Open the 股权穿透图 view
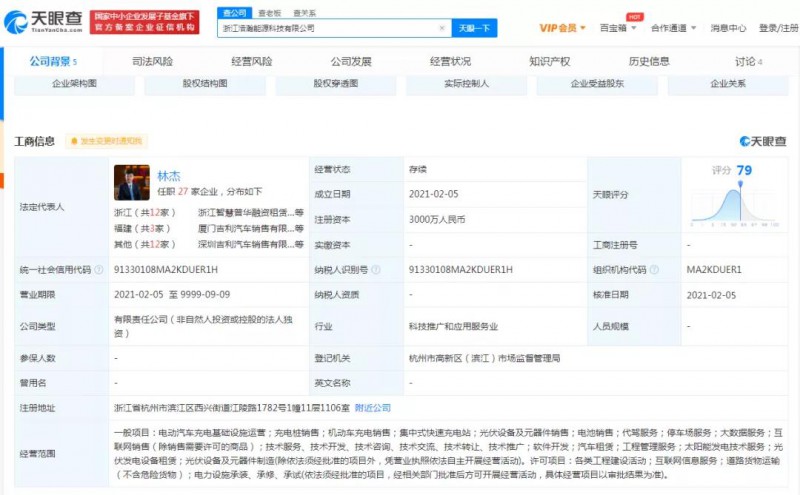 pos(335,84)
